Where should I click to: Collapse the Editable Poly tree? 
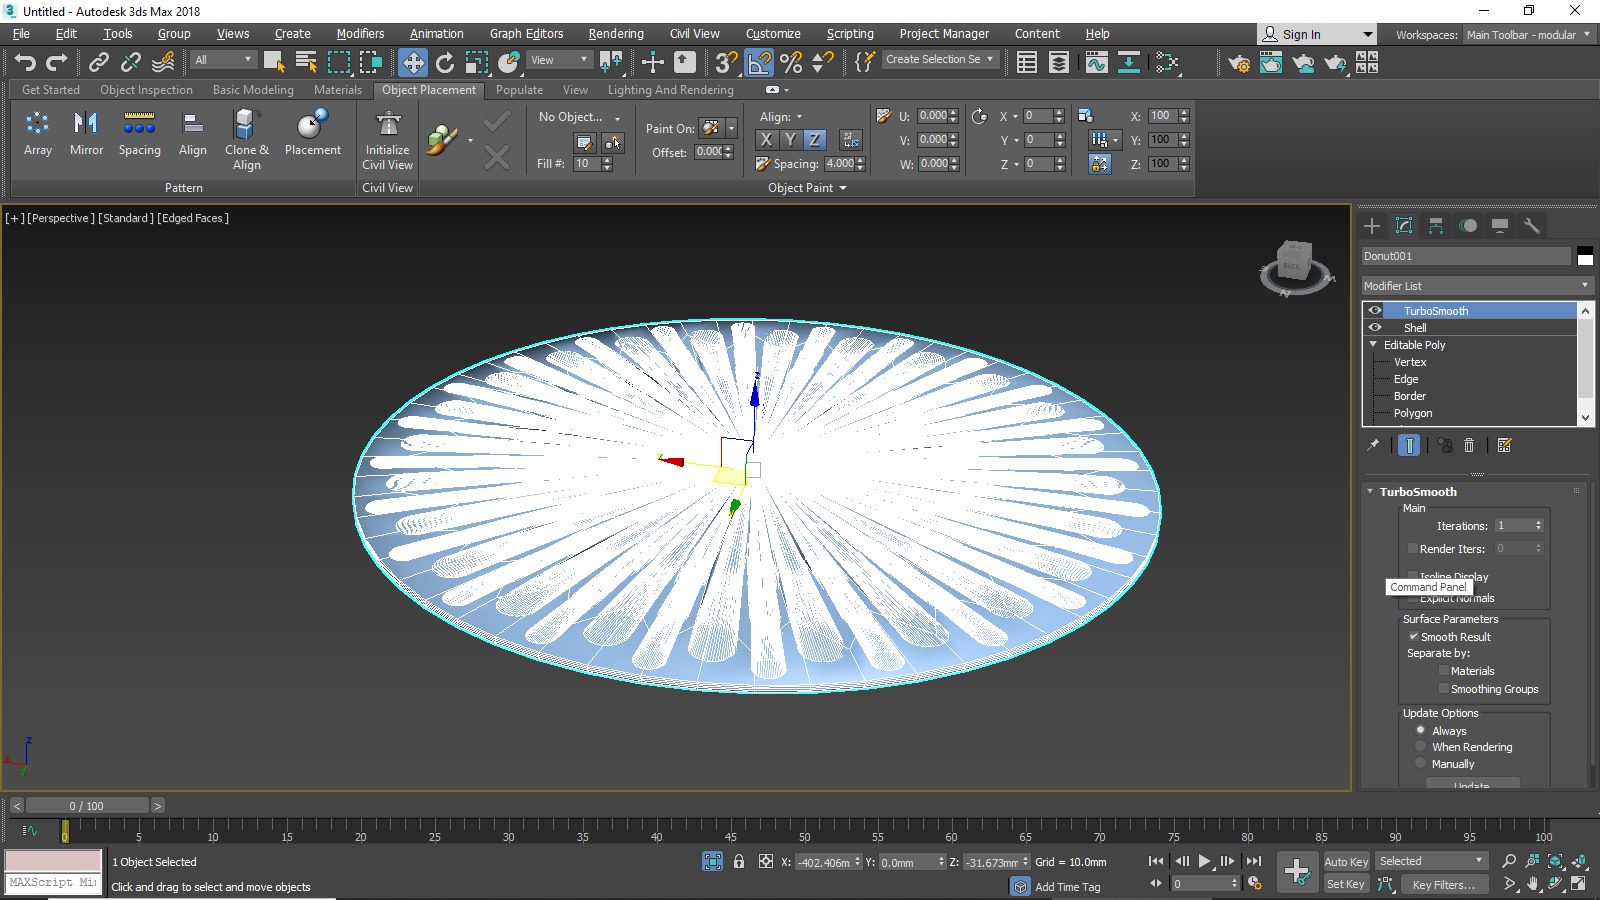pos(1373,344)
